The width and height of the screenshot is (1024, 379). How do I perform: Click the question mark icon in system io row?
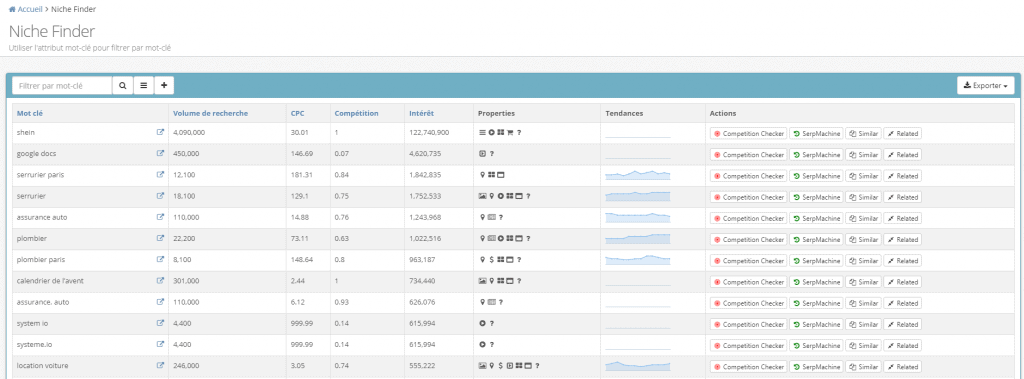click(x=492, y=323)
